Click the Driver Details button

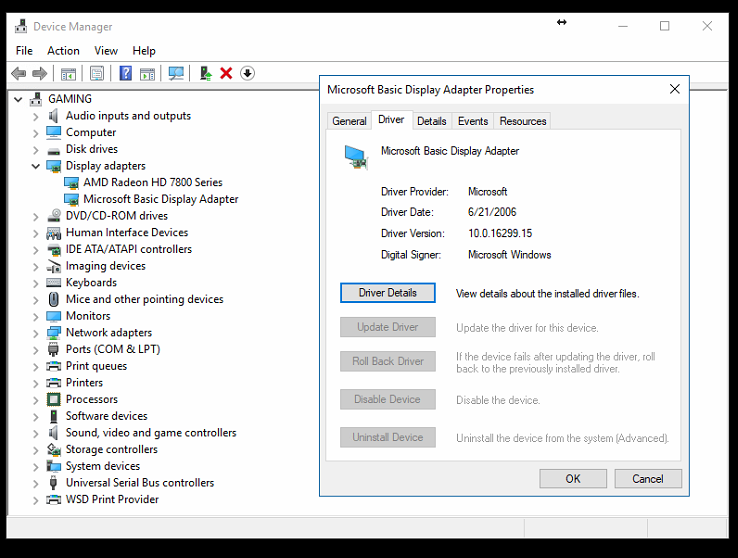pyautogui.click(x=388, y=293)
